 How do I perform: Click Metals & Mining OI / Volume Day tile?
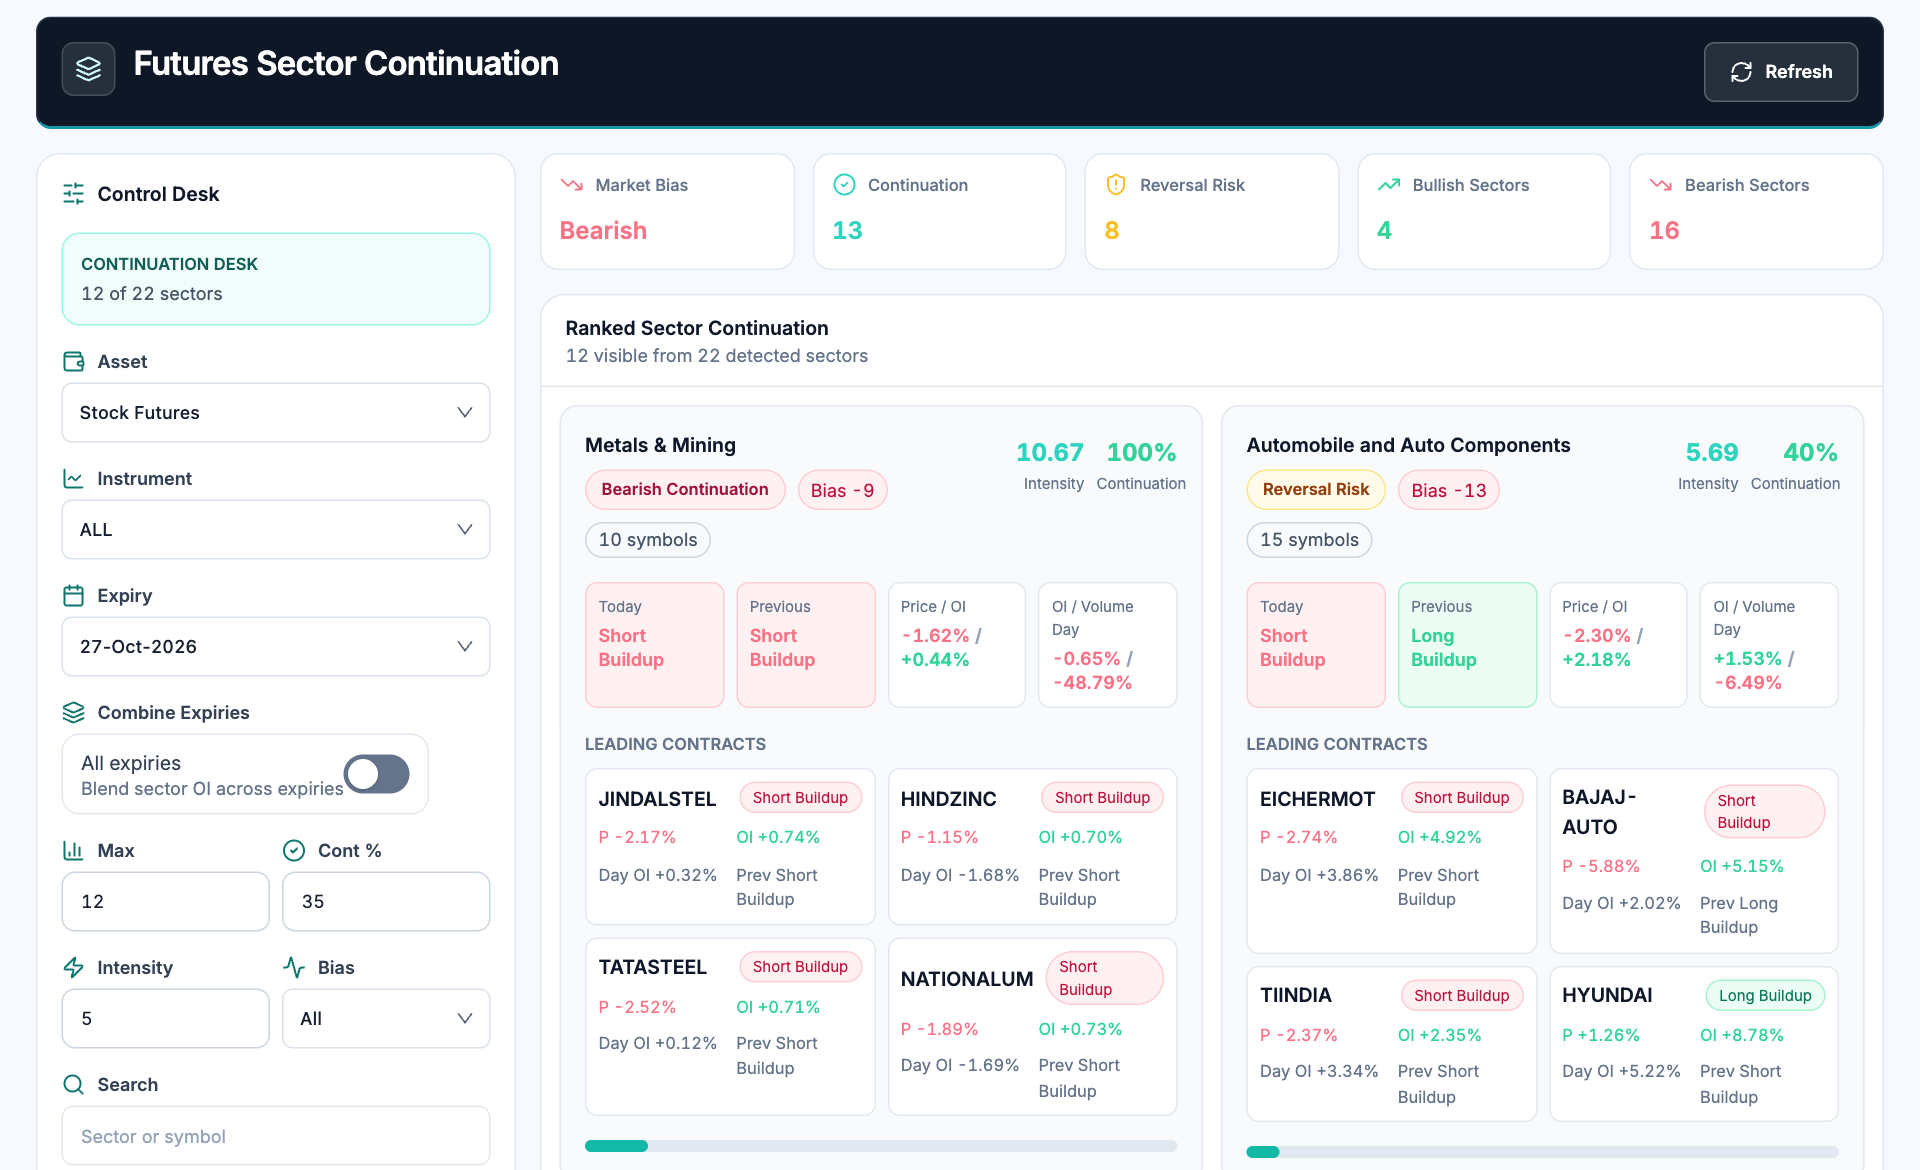pos(1108,645)
